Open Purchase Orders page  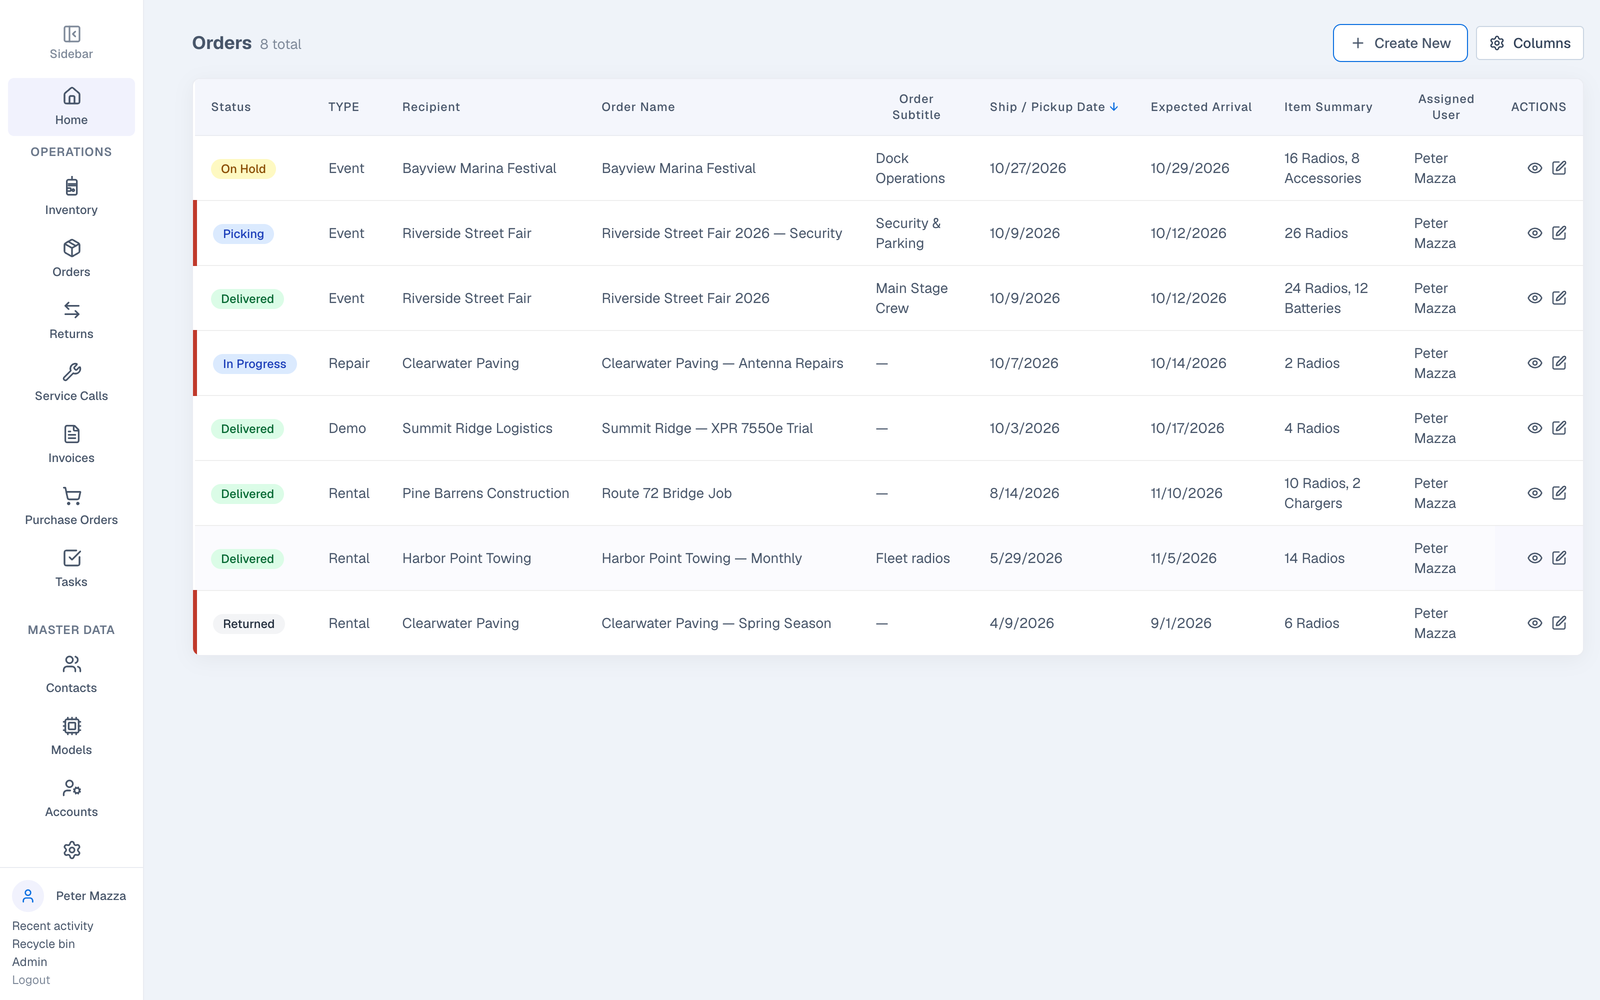tap(71, 507)
